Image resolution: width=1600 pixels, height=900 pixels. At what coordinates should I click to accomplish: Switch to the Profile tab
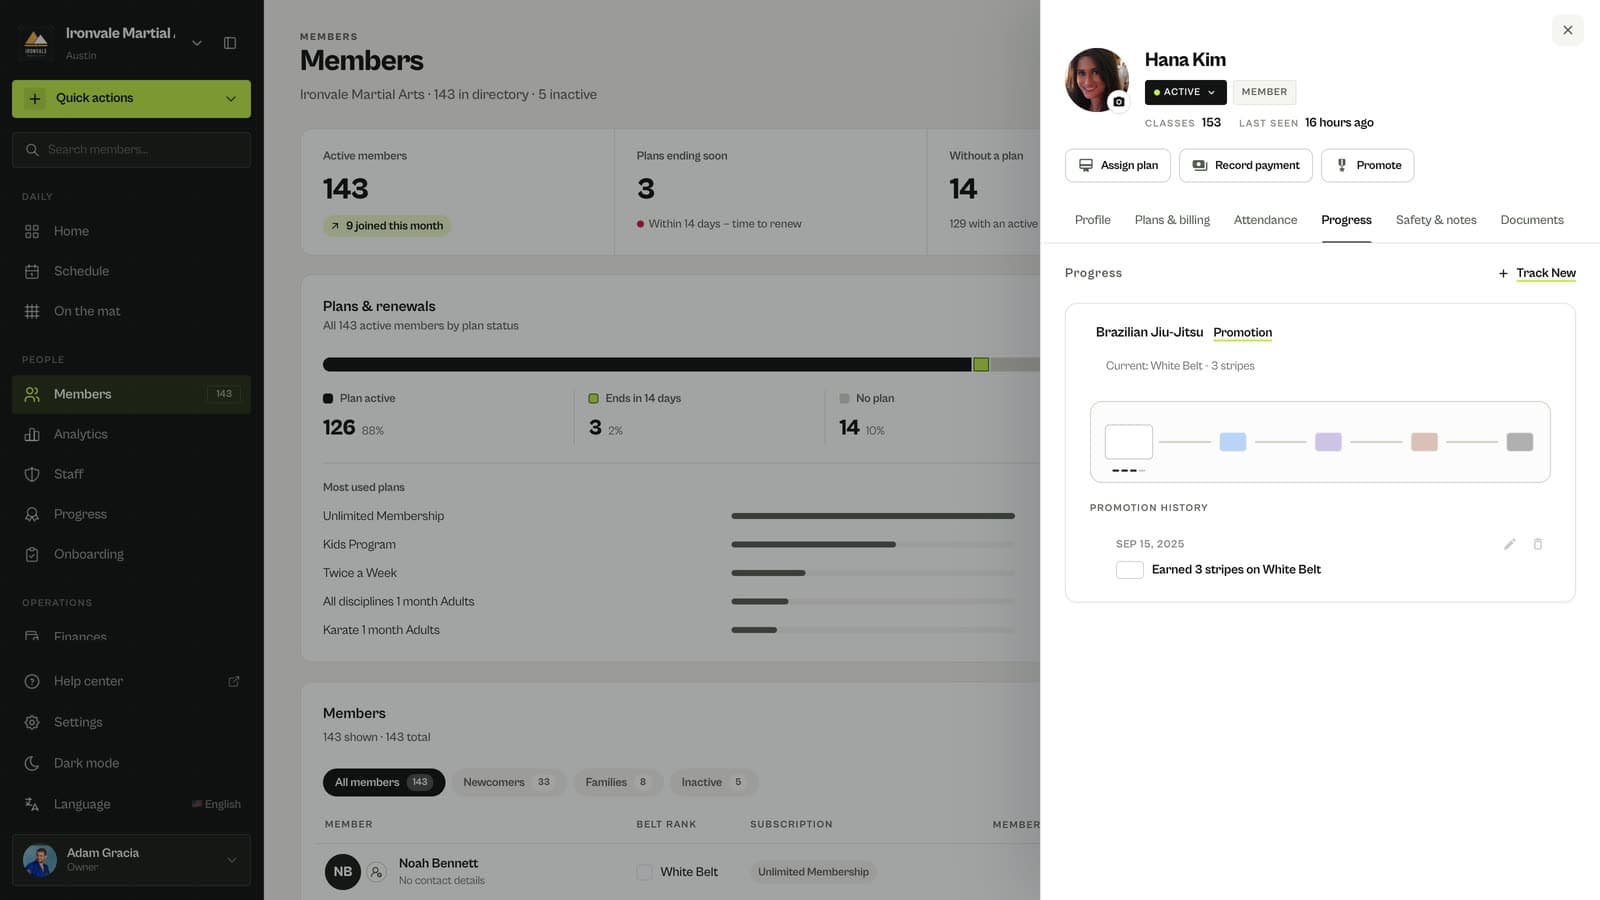1092,220
